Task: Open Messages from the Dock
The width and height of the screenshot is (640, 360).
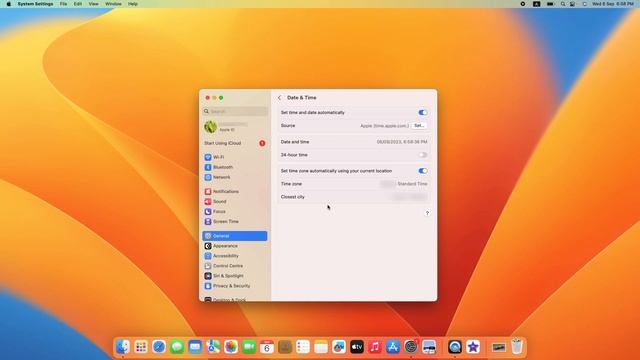Action: tap(177, 347)
